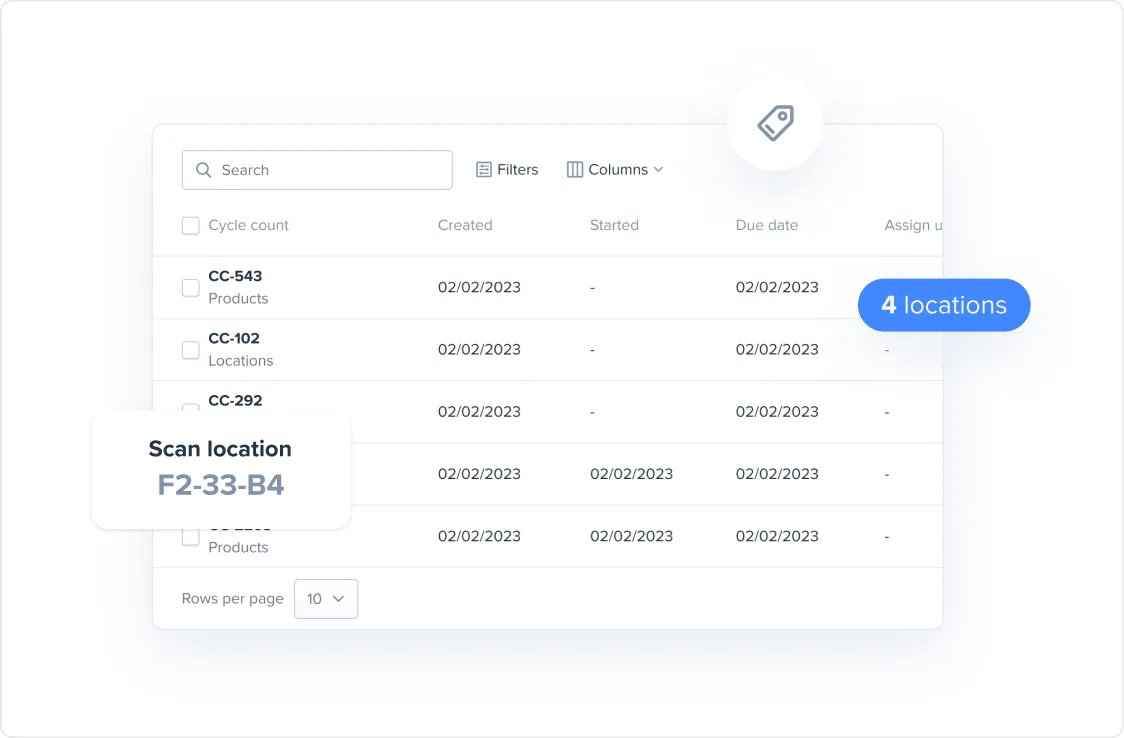
Task: Select the CC-292 cycle count entry
Action: (236, 400)
